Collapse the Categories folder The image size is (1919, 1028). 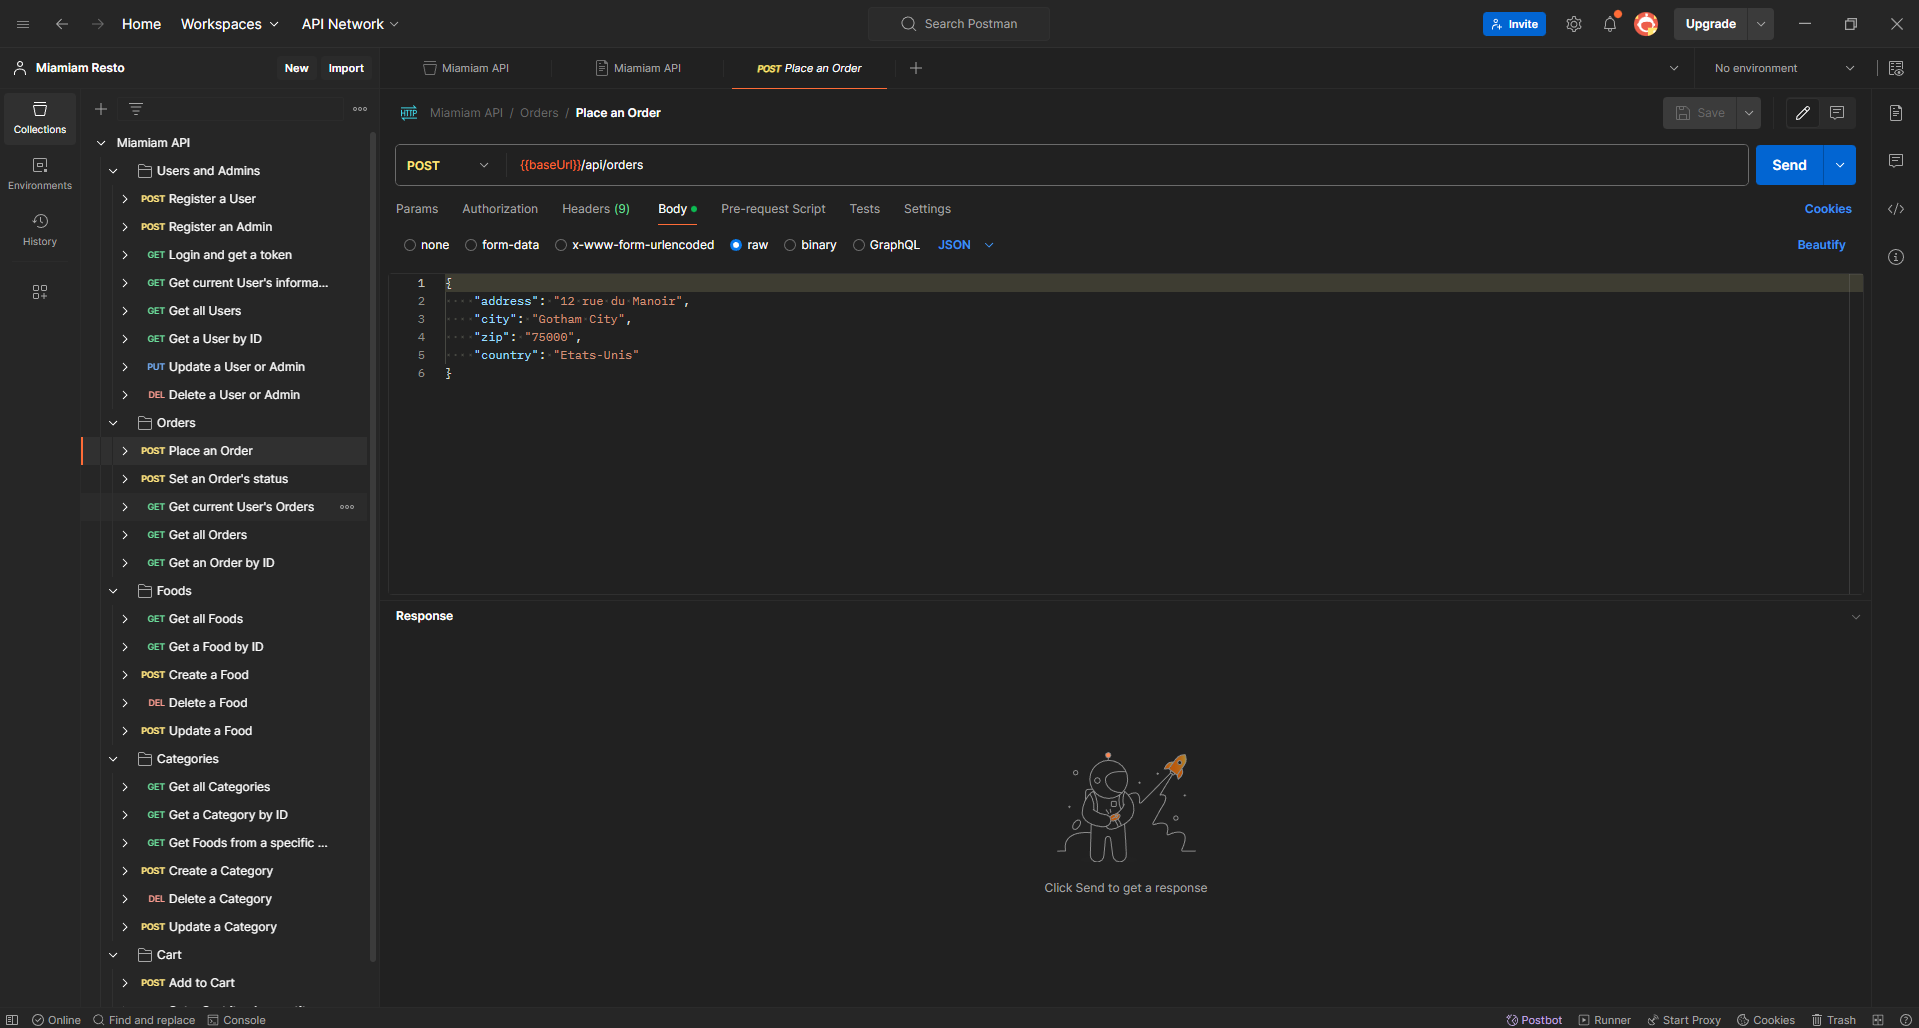pos(114,759)
